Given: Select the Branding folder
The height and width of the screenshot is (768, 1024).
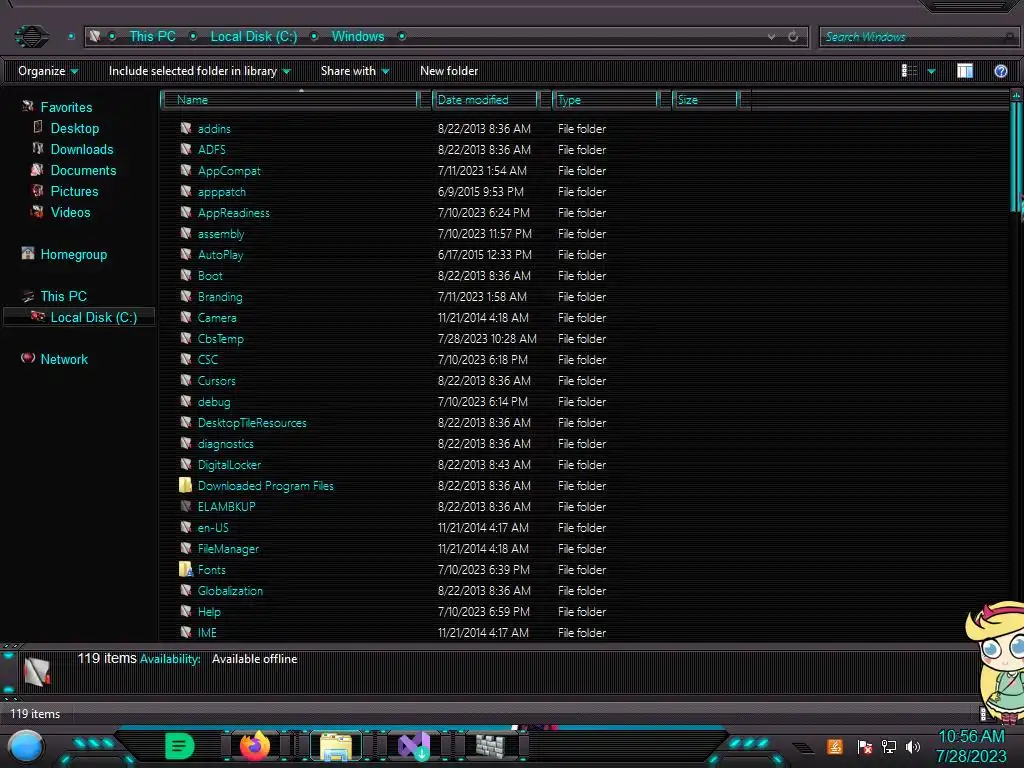Looking at the screenshot, I should click(219, 296).
